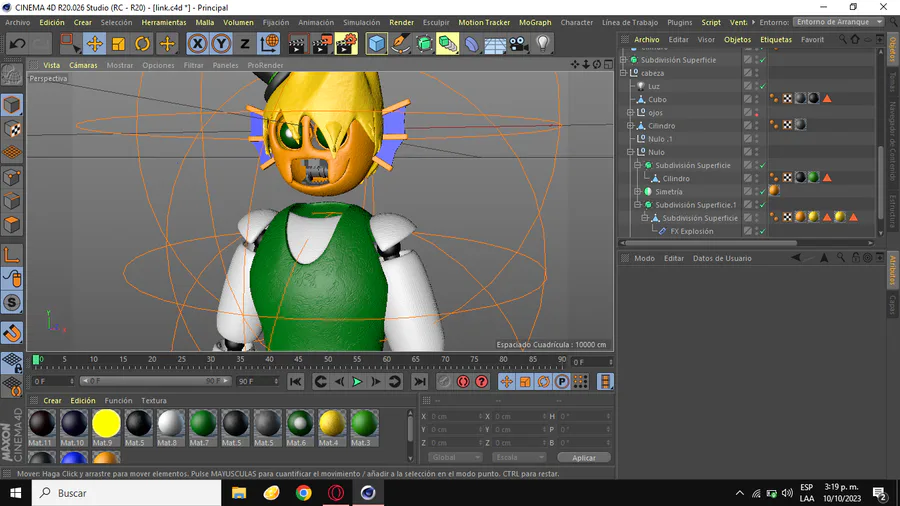Open Modo menu in attribute manager
Viewport: 900px width, 506px height.
point(644,258)
